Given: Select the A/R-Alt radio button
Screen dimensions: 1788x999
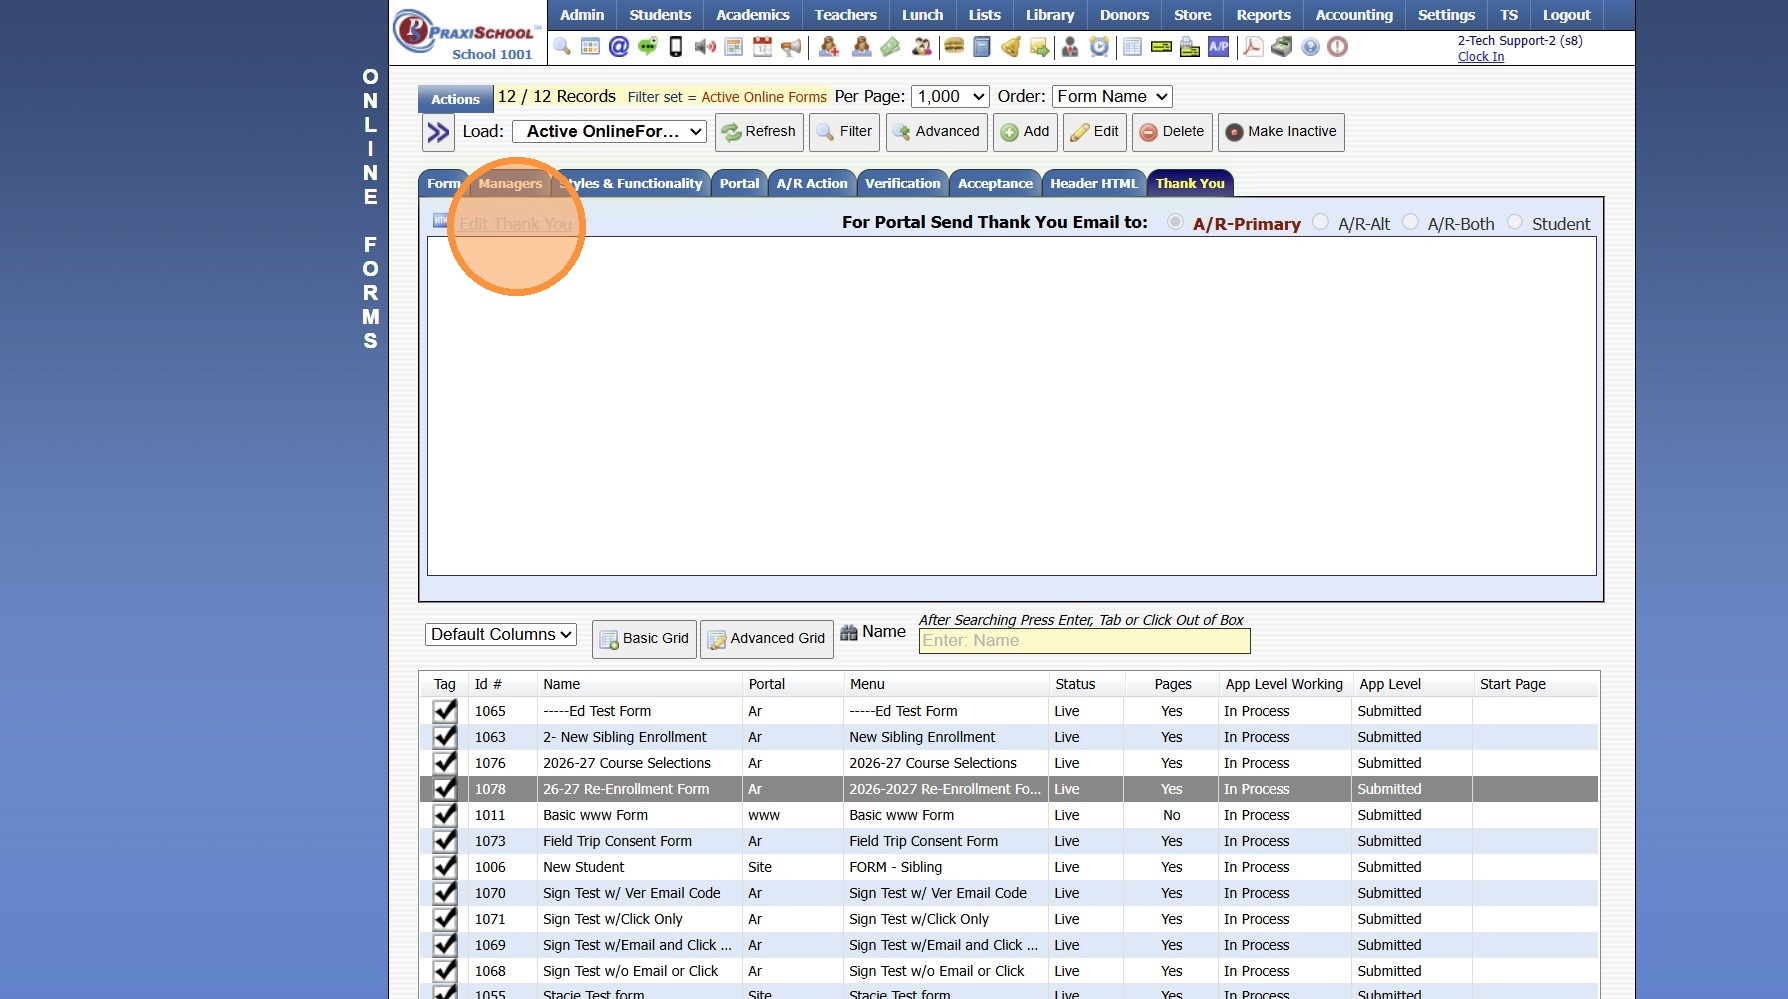Looking at the screenshot, I should pos(1321,222).
